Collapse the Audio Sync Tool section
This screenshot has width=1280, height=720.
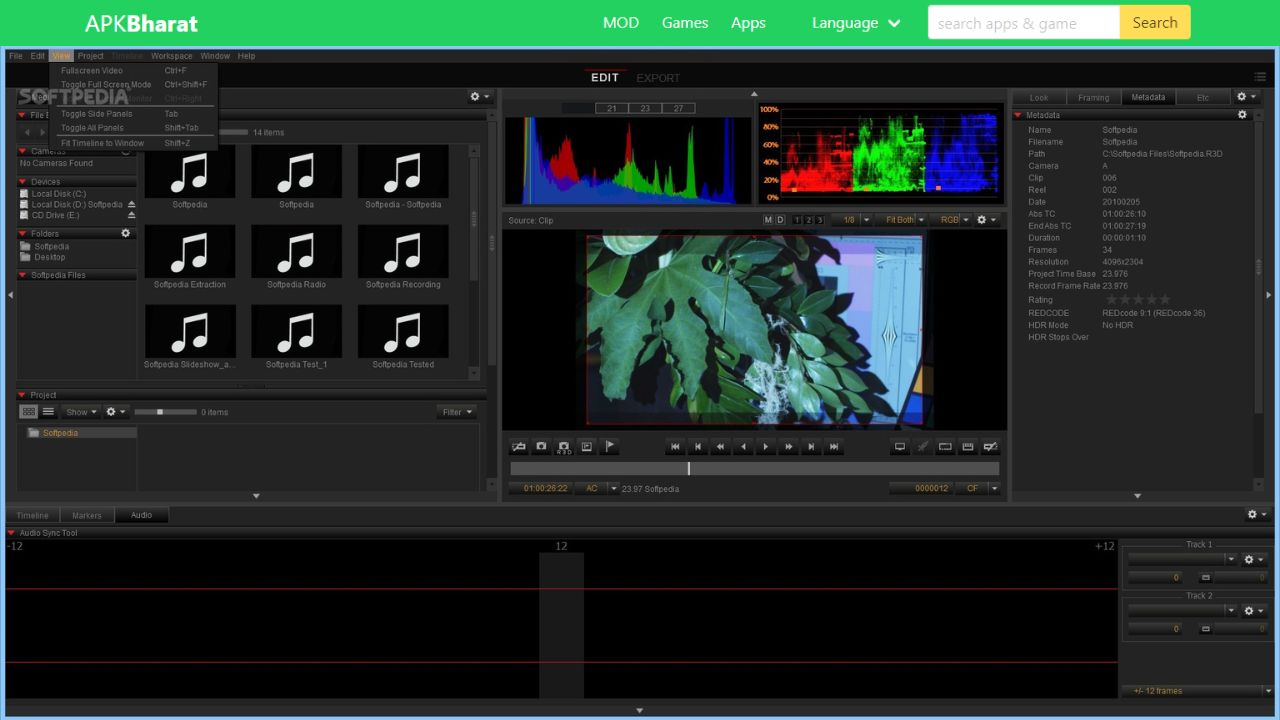[x=12, y=533]
